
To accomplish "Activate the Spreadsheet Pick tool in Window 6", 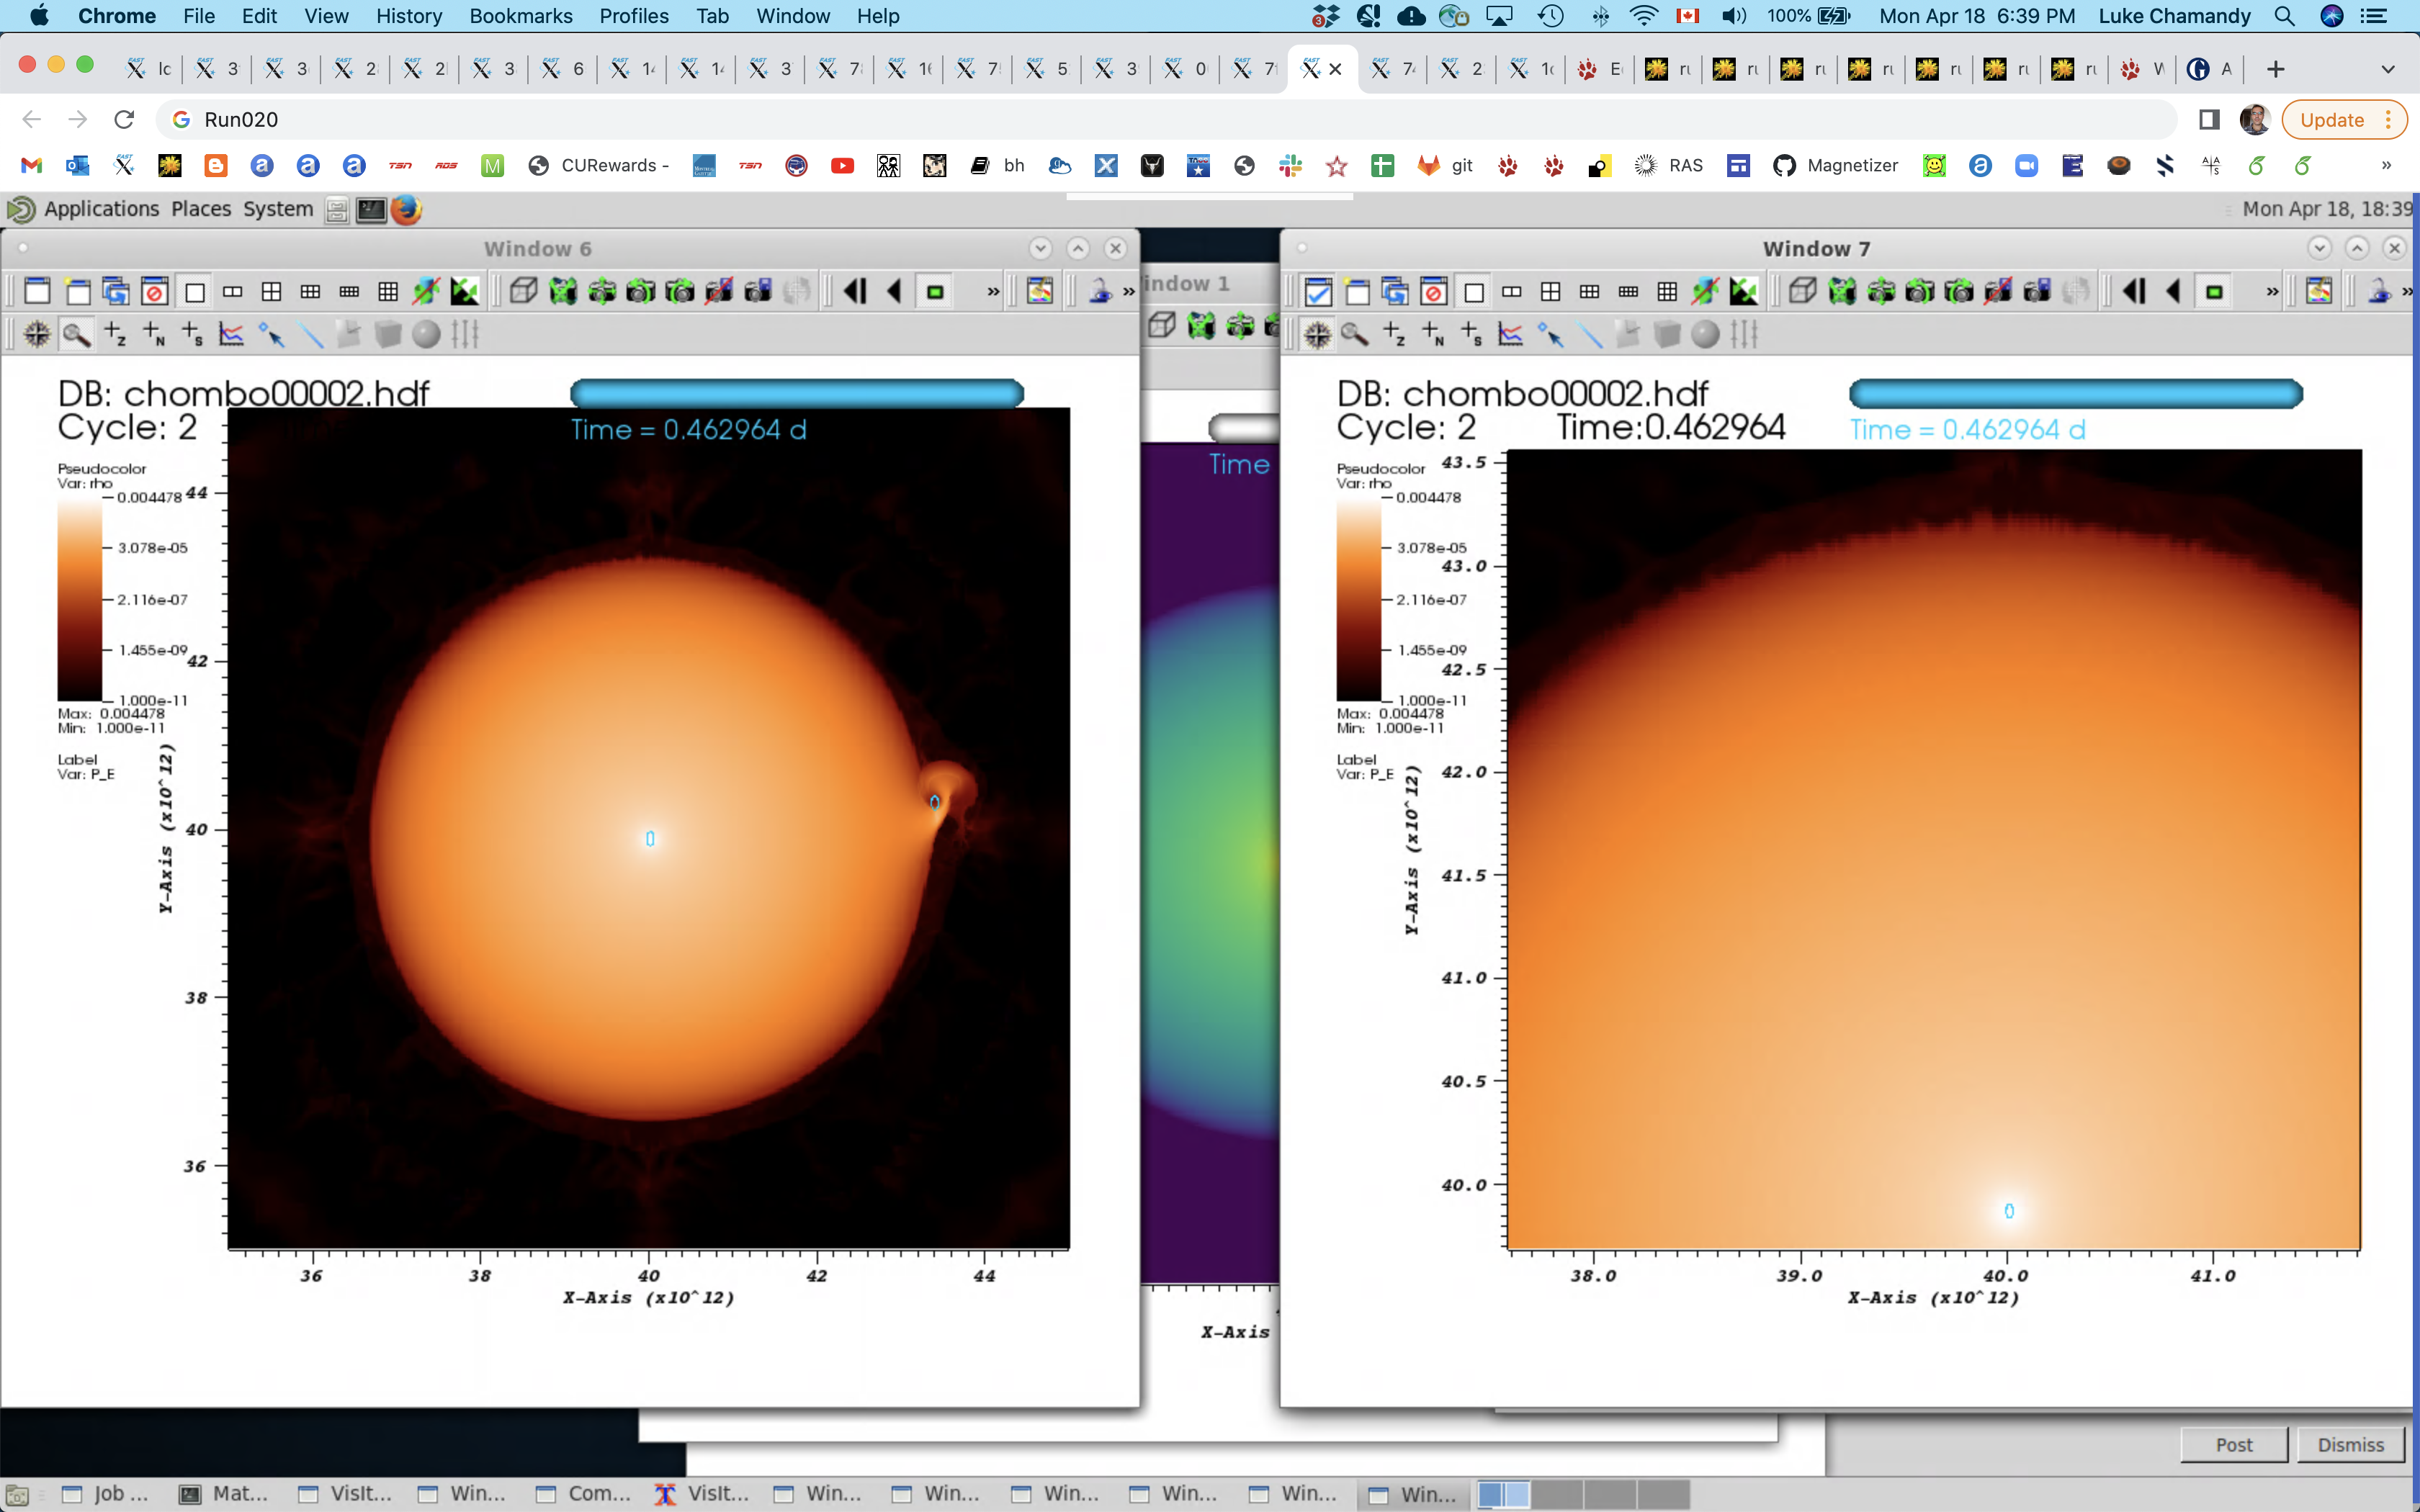I will [x=192, y=334].
